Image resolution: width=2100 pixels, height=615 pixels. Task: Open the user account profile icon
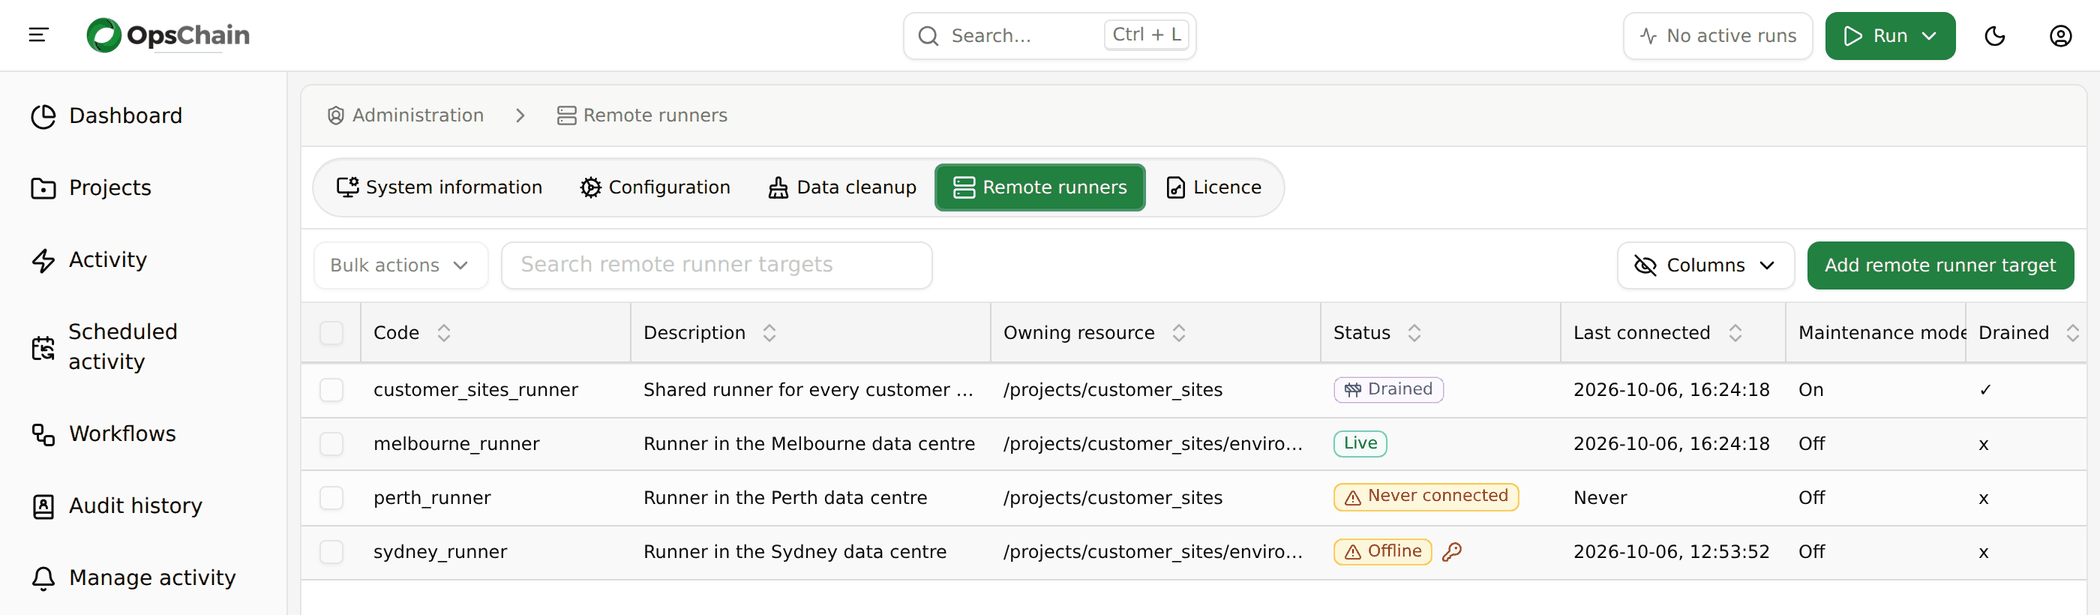(x=2061, y=36)
